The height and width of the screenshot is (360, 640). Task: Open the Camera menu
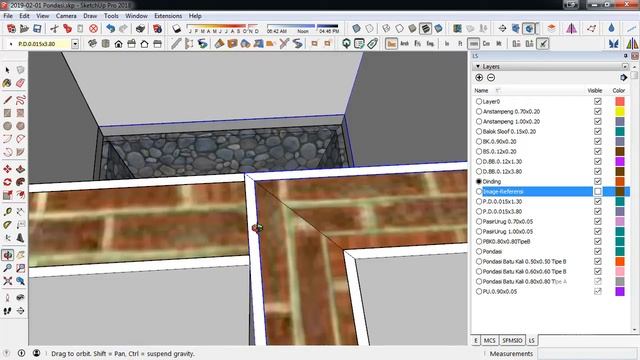(66, 16)
